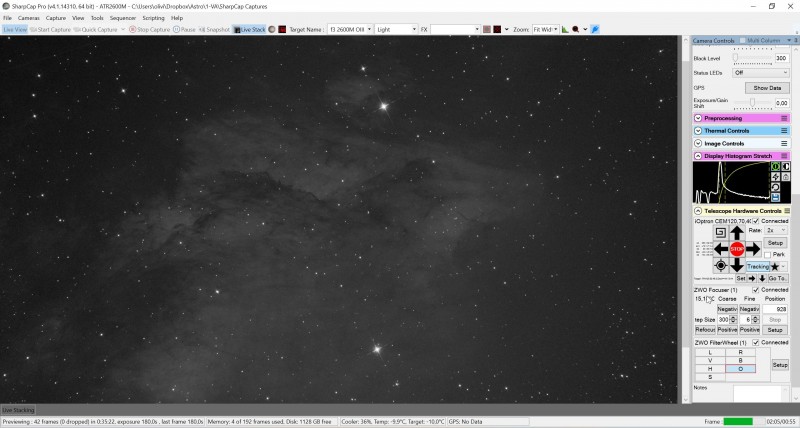Click the magnifier icon in the toolbar
The width and height of the screenshot is (800, 428).
tap(576, 30)
